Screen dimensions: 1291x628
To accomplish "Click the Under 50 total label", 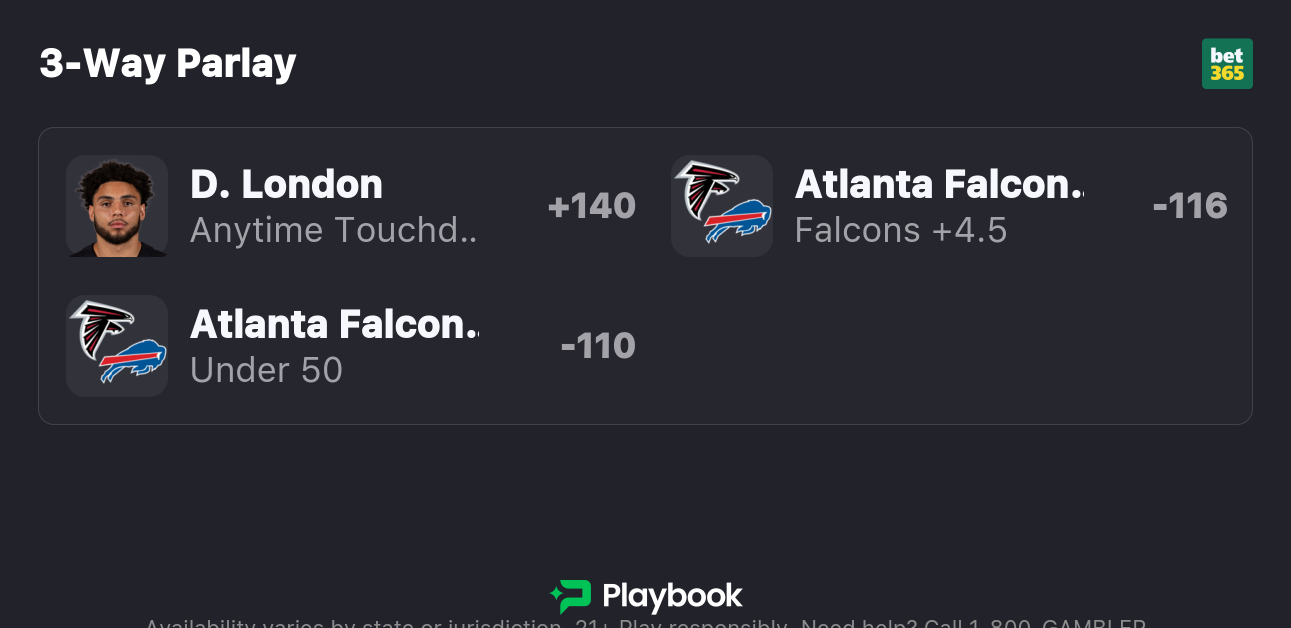I will click(x=266, y=370).
